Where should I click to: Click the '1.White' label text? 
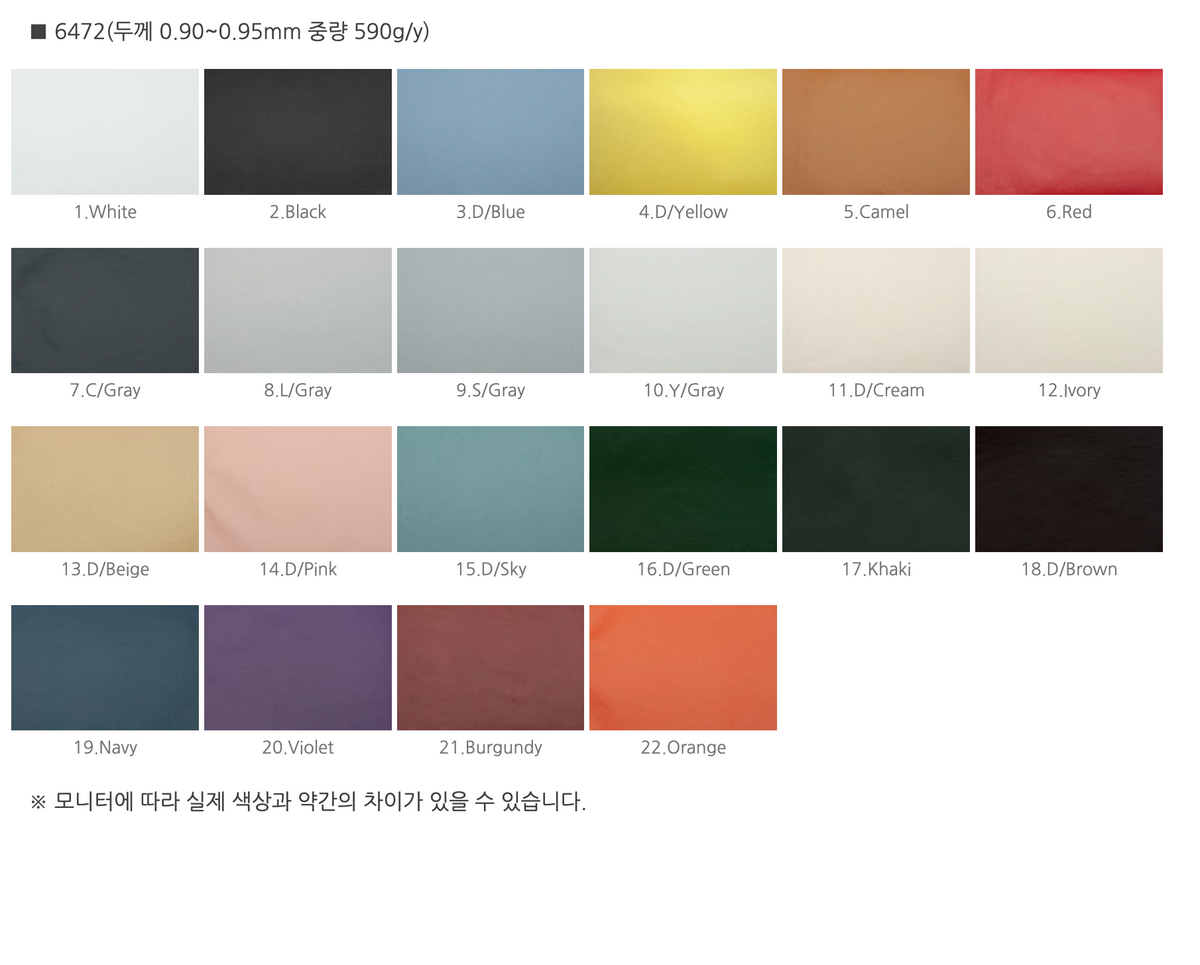click(x=105, y=212)
